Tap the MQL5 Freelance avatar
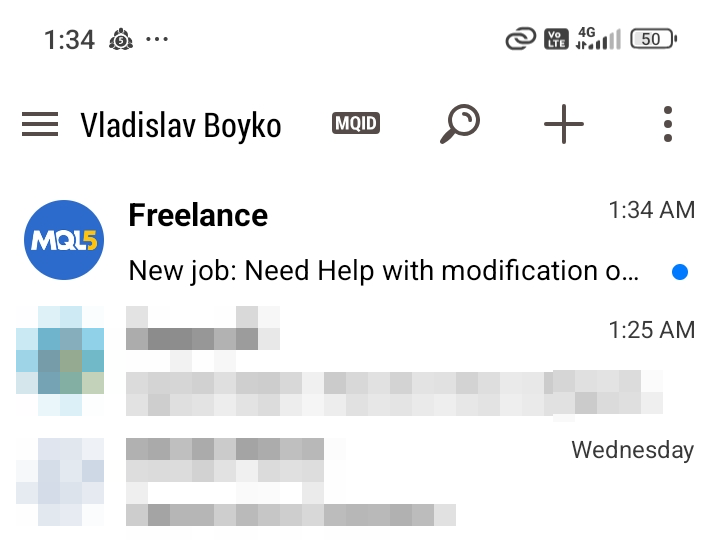This screenshot has width=720, height=545. point(64,241)
